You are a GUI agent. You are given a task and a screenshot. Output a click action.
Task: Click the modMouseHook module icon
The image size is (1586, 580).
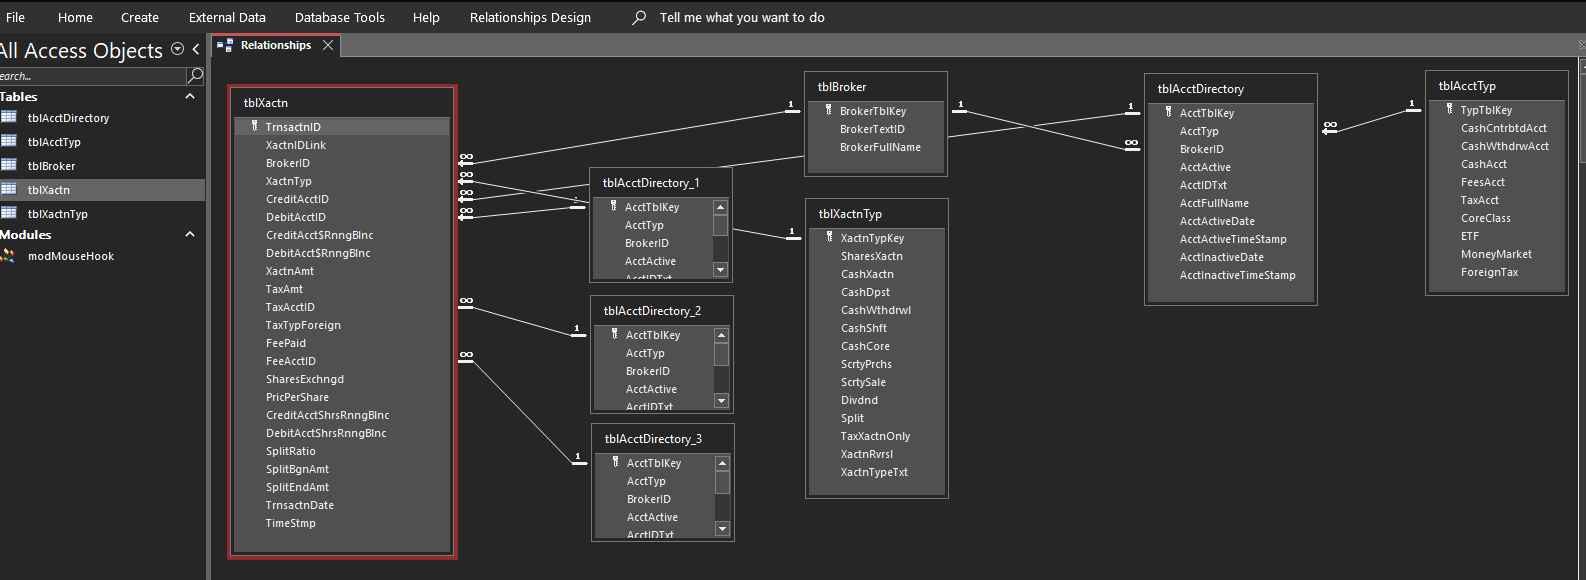[x=9, y=256]
